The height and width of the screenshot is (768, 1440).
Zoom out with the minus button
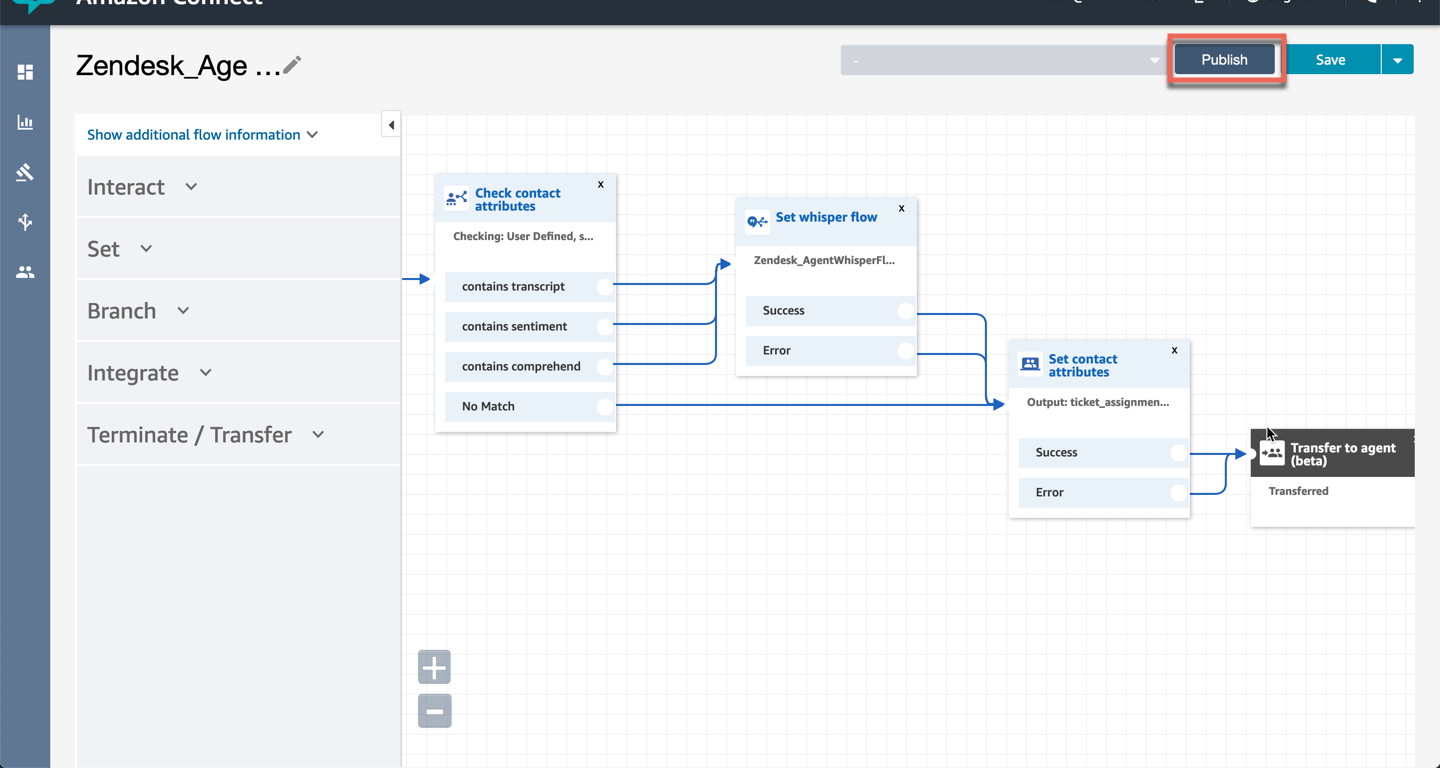point(434,711)
